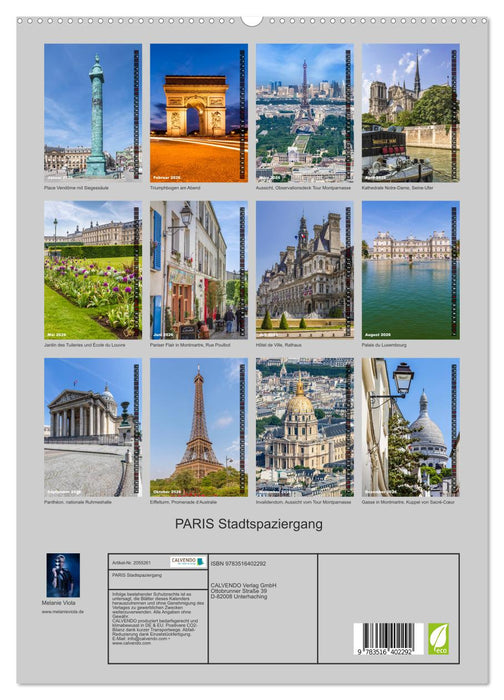The height and width of the screenshot is (700, 504).
Task: Select the Sacré-Coeur alley photo
Action: [x=411, y=427]
